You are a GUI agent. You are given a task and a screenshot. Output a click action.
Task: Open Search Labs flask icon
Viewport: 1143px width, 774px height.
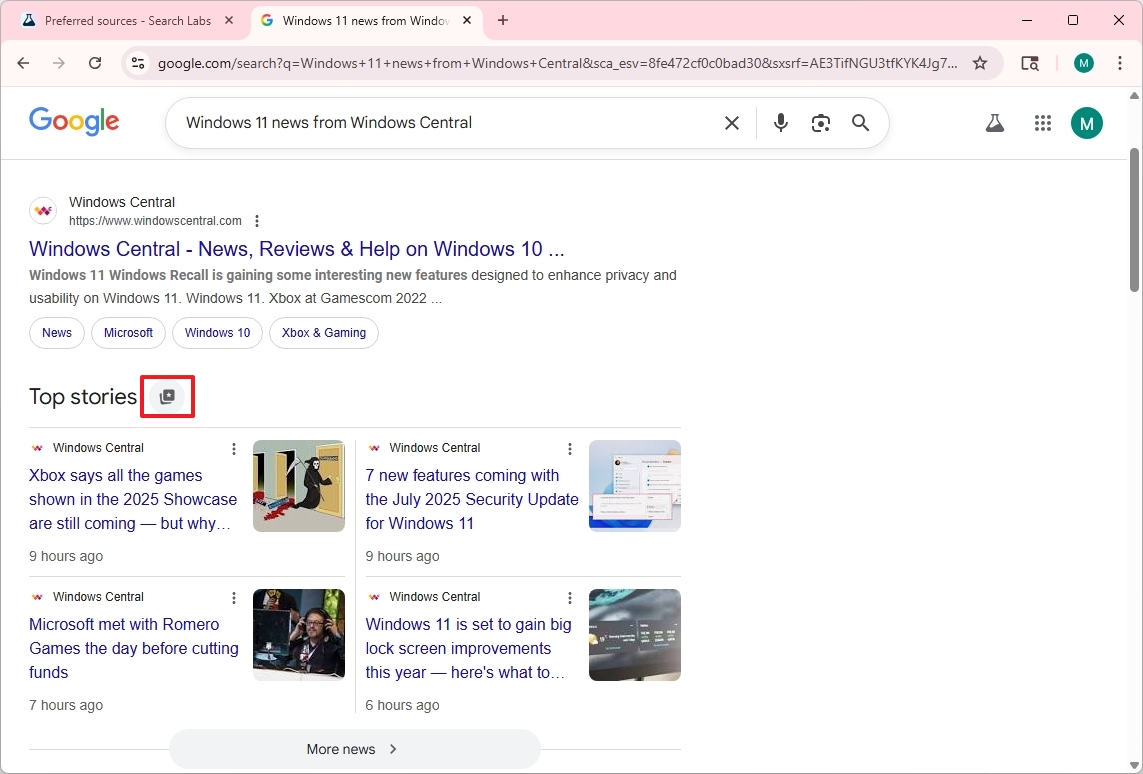coord(995,123)
